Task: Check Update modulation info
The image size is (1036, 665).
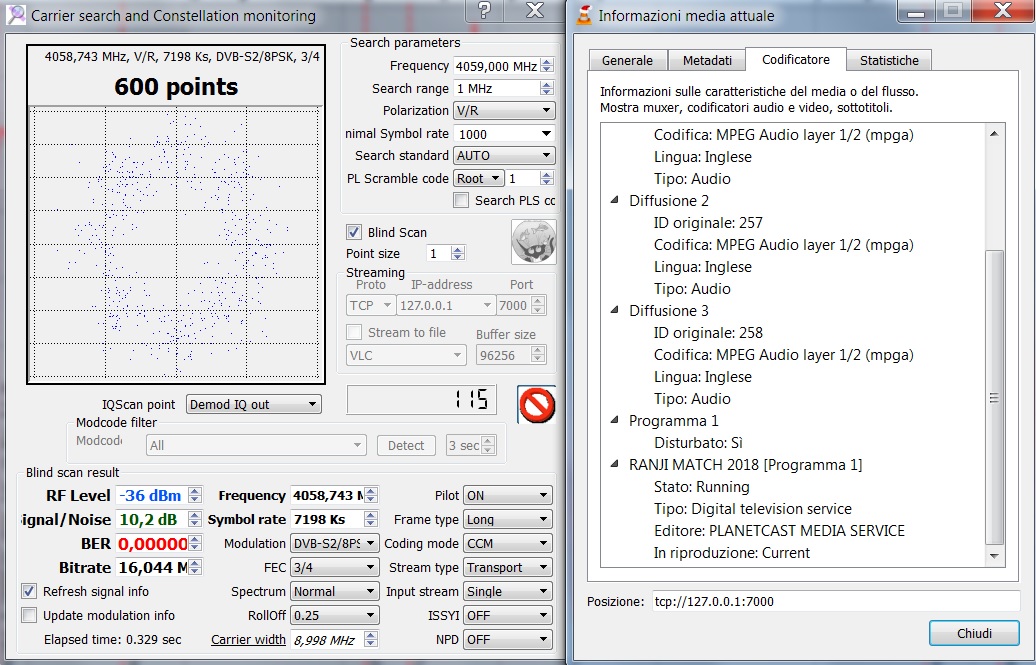Action: pyautogui.click(x=28, y=615)
